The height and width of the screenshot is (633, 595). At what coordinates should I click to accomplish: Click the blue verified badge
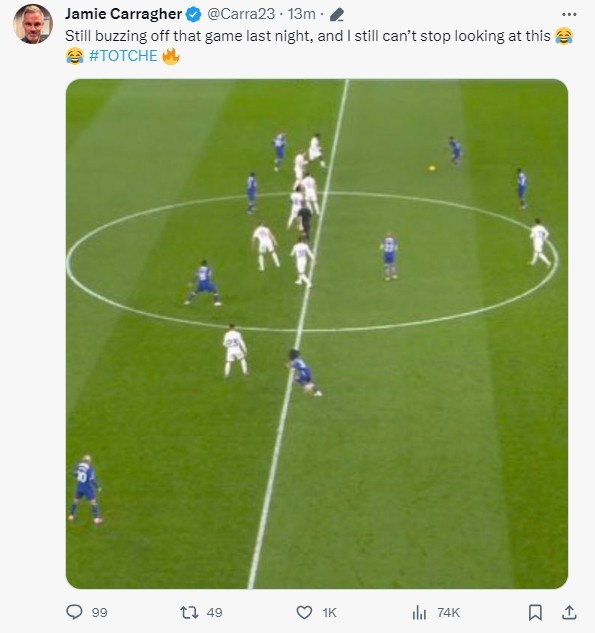(x=193, y=15)
